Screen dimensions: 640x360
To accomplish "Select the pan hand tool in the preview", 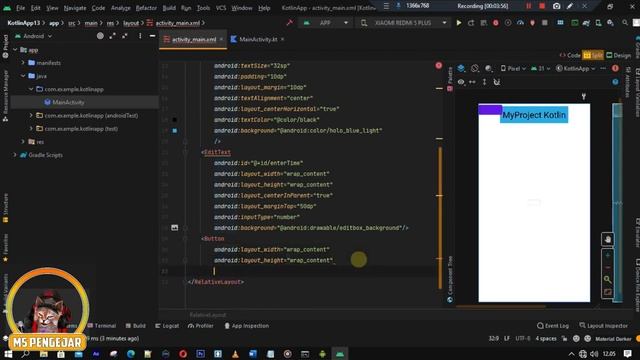I will (607, 240).
